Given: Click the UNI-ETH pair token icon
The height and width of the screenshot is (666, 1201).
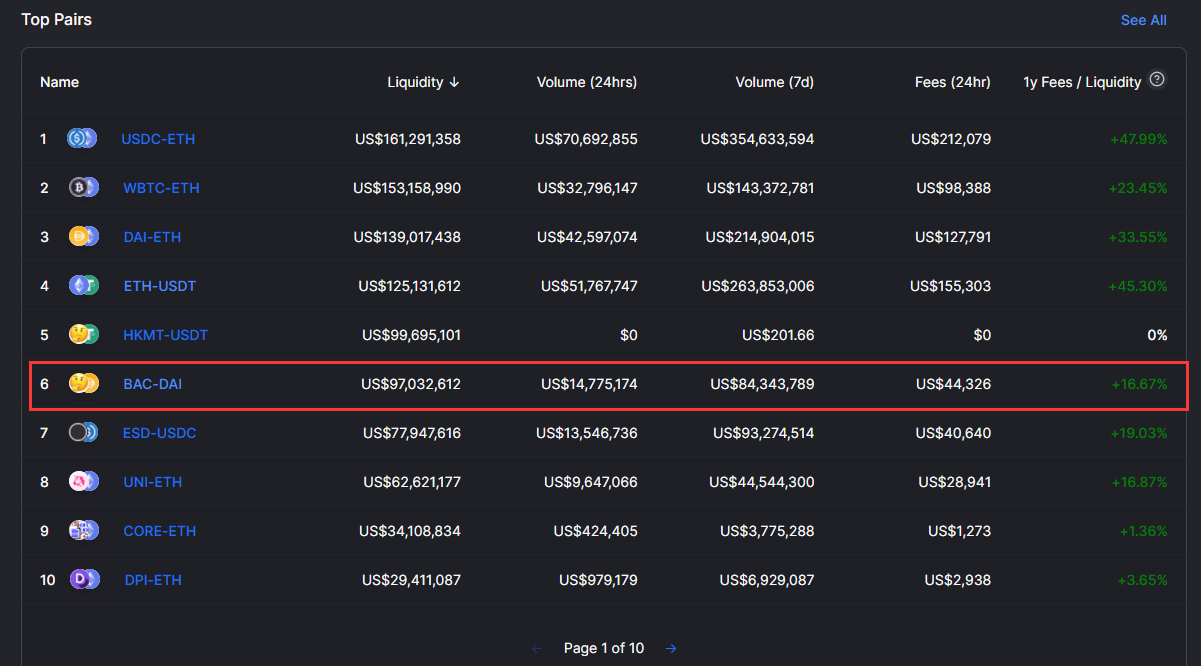Looking at the screenshot, I should click(83, 482).
